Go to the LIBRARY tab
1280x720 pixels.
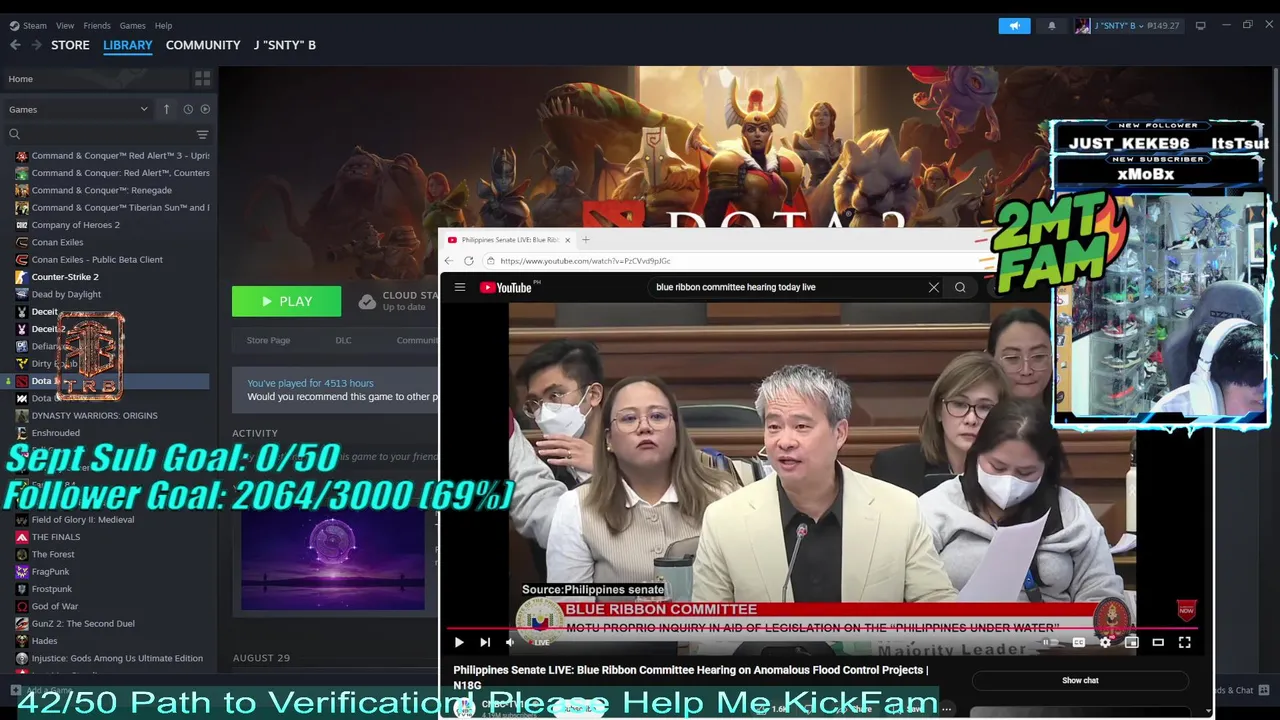[x=128, y=45]
